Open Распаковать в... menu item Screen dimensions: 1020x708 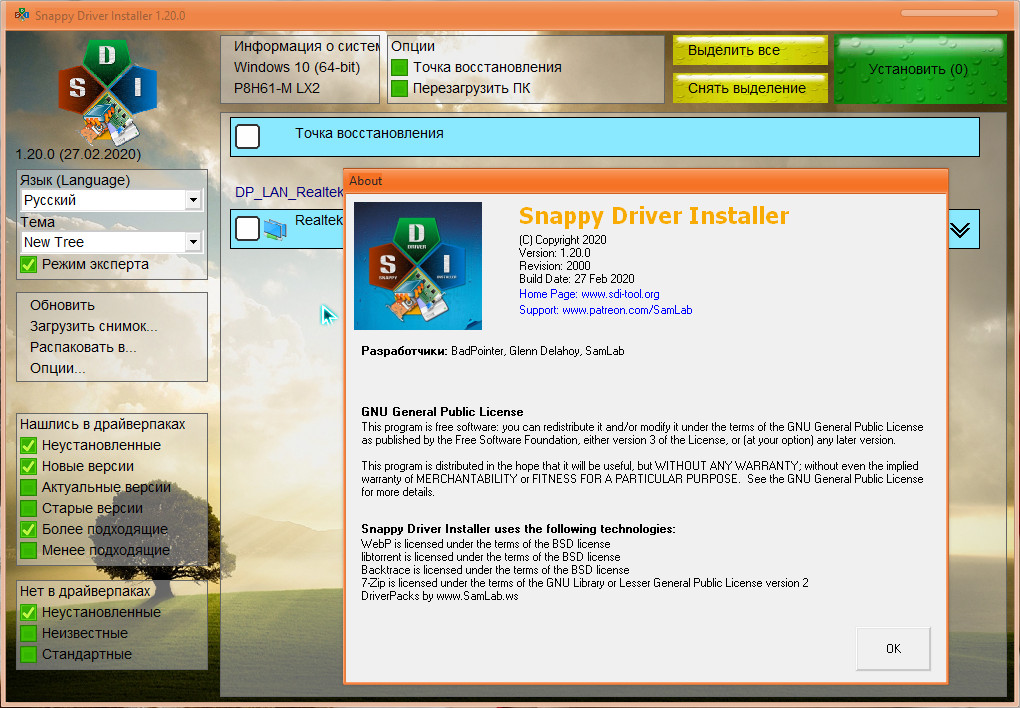(83, 347)
